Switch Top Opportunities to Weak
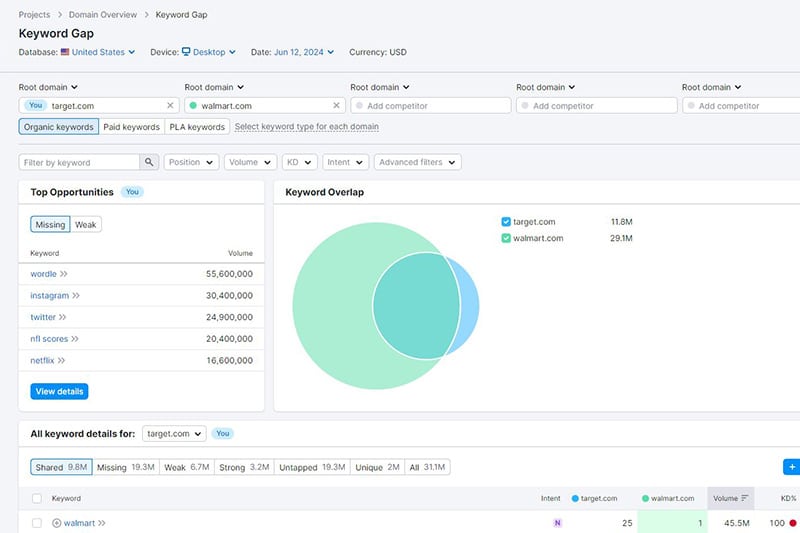The image size is (800, 533). (86, 224)
